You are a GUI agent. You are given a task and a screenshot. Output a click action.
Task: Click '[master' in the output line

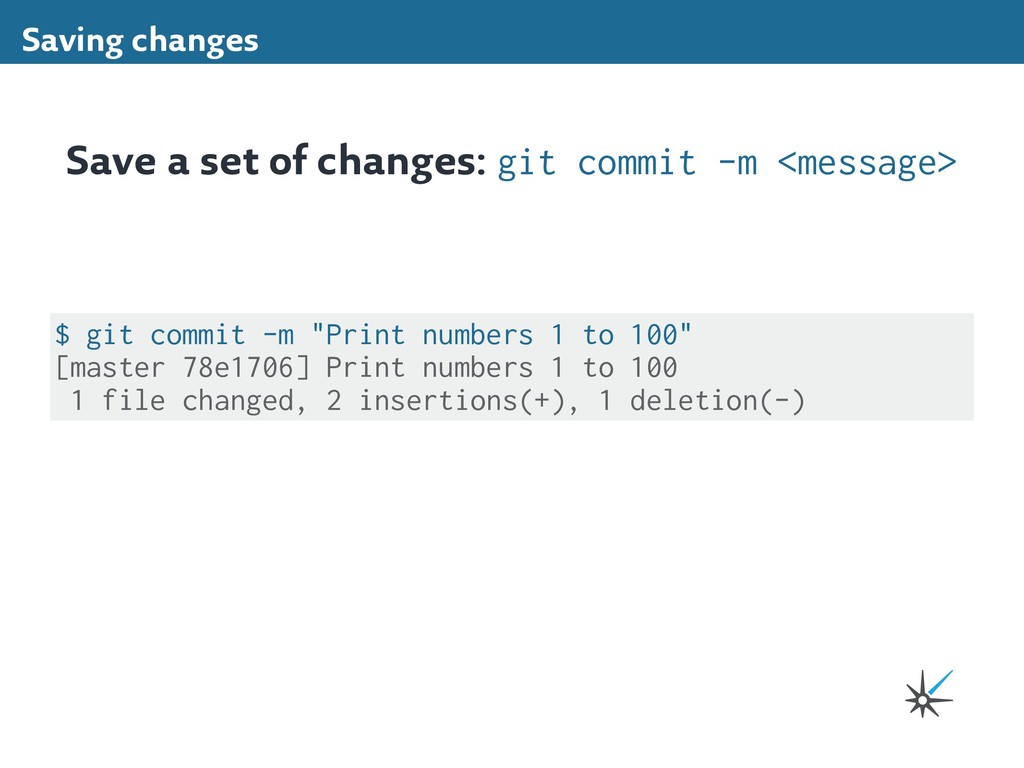pyautogui.click(x=109, y=367)
